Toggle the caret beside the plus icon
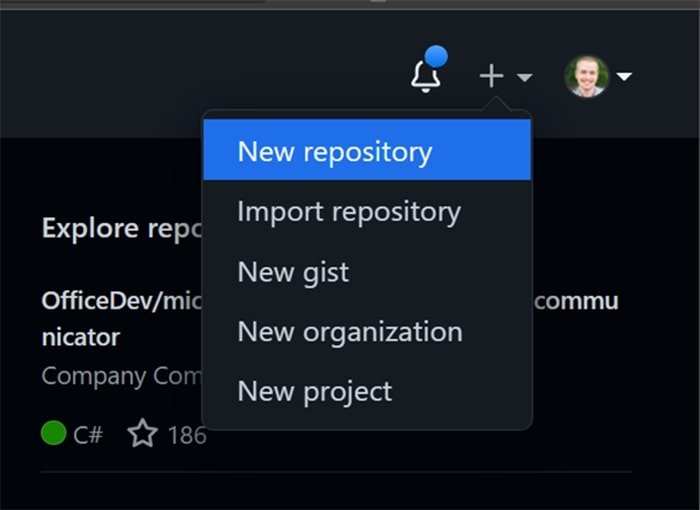 pyautogui.click(x=524, y=77)
